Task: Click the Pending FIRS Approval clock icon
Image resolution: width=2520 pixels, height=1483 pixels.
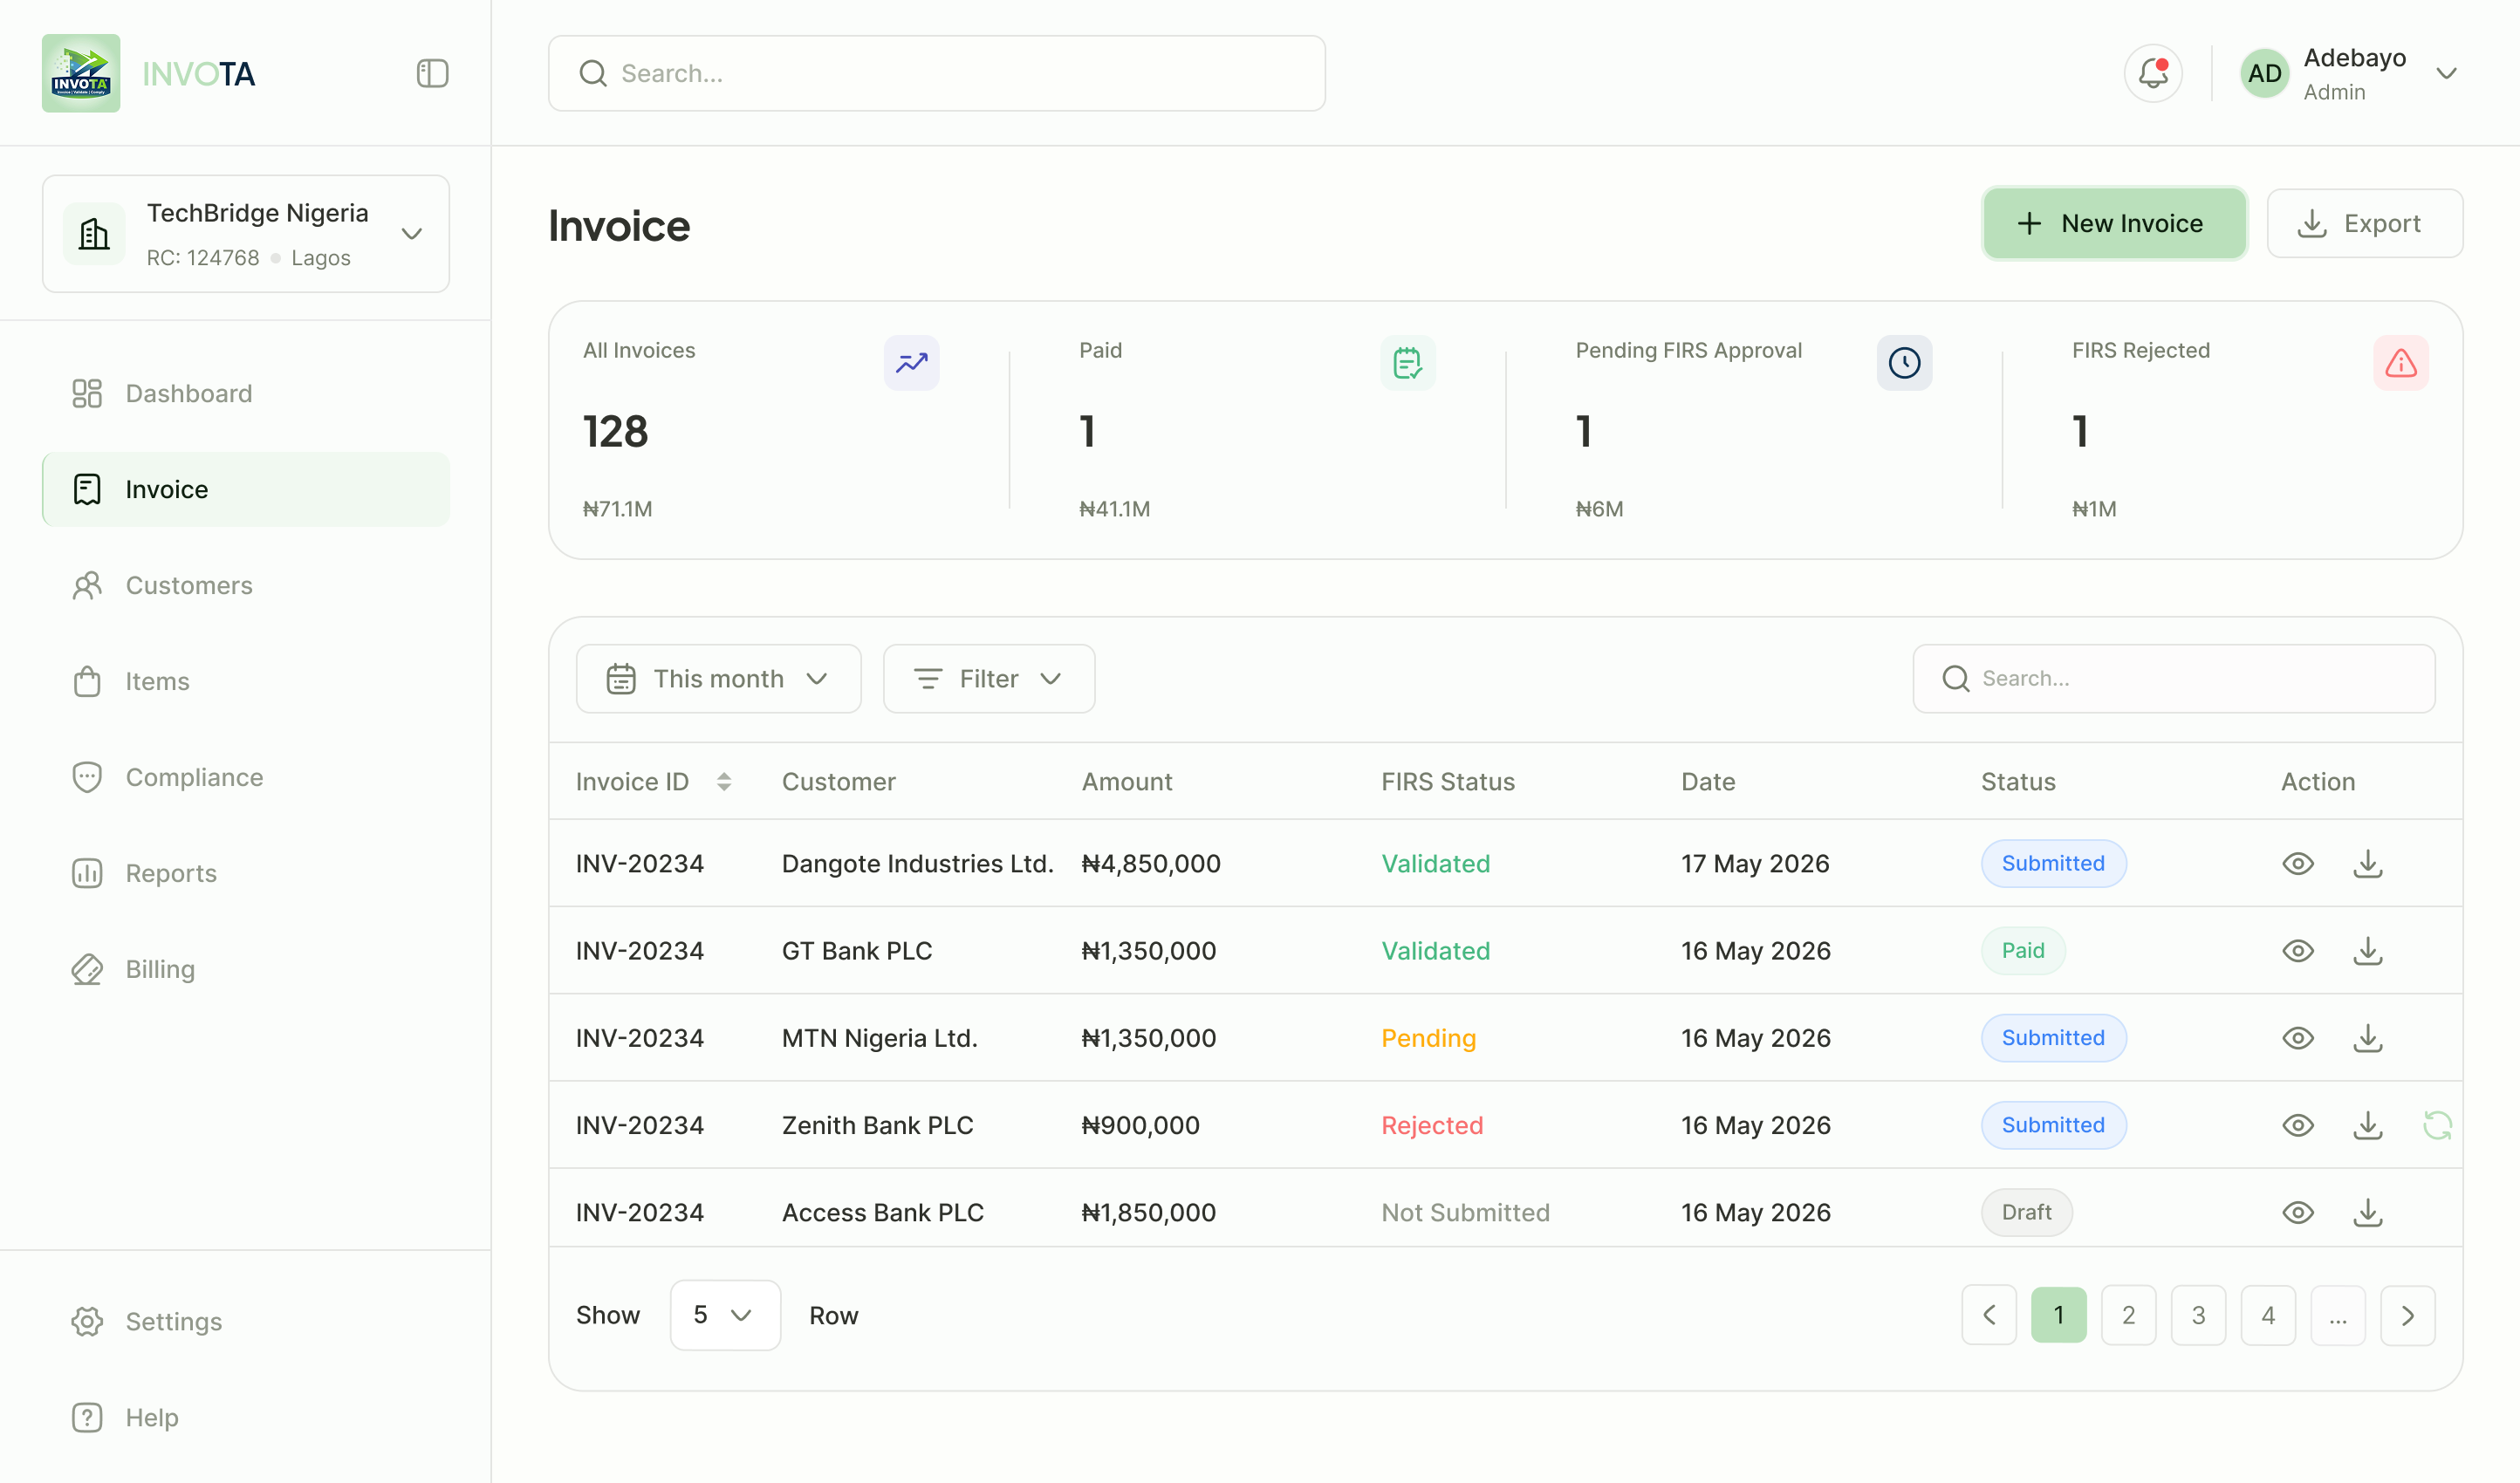Action: 1904,363
